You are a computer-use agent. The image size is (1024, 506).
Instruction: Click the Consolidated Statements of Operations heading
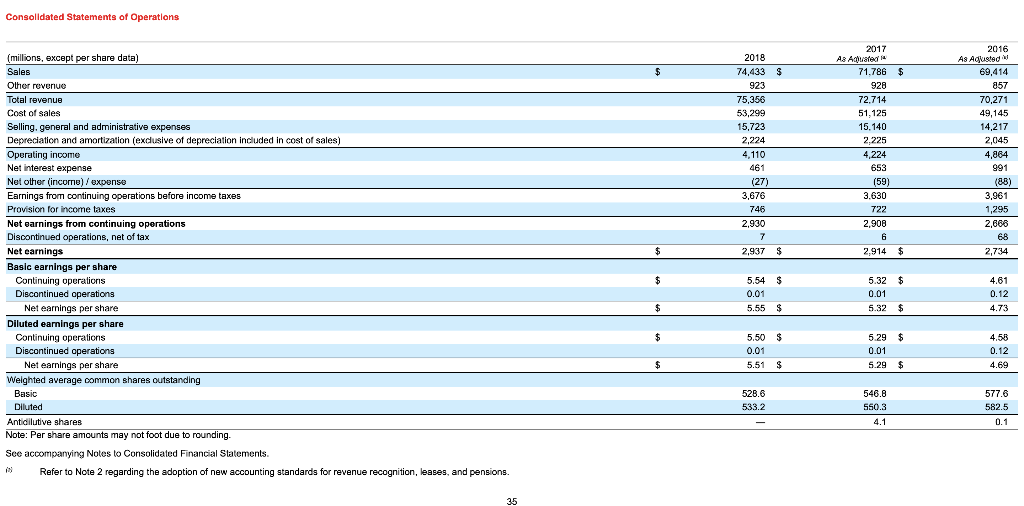coord(92,17)
